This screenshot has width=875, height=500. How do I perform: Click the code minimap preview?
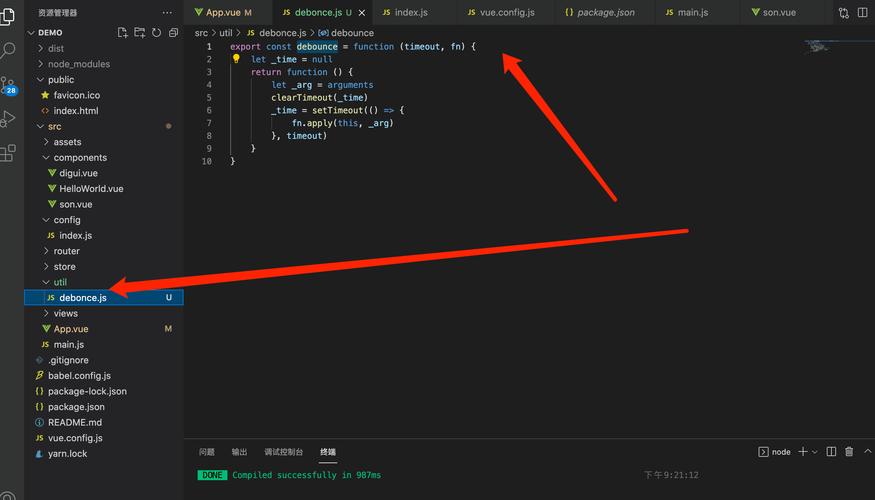pos(825,46)
